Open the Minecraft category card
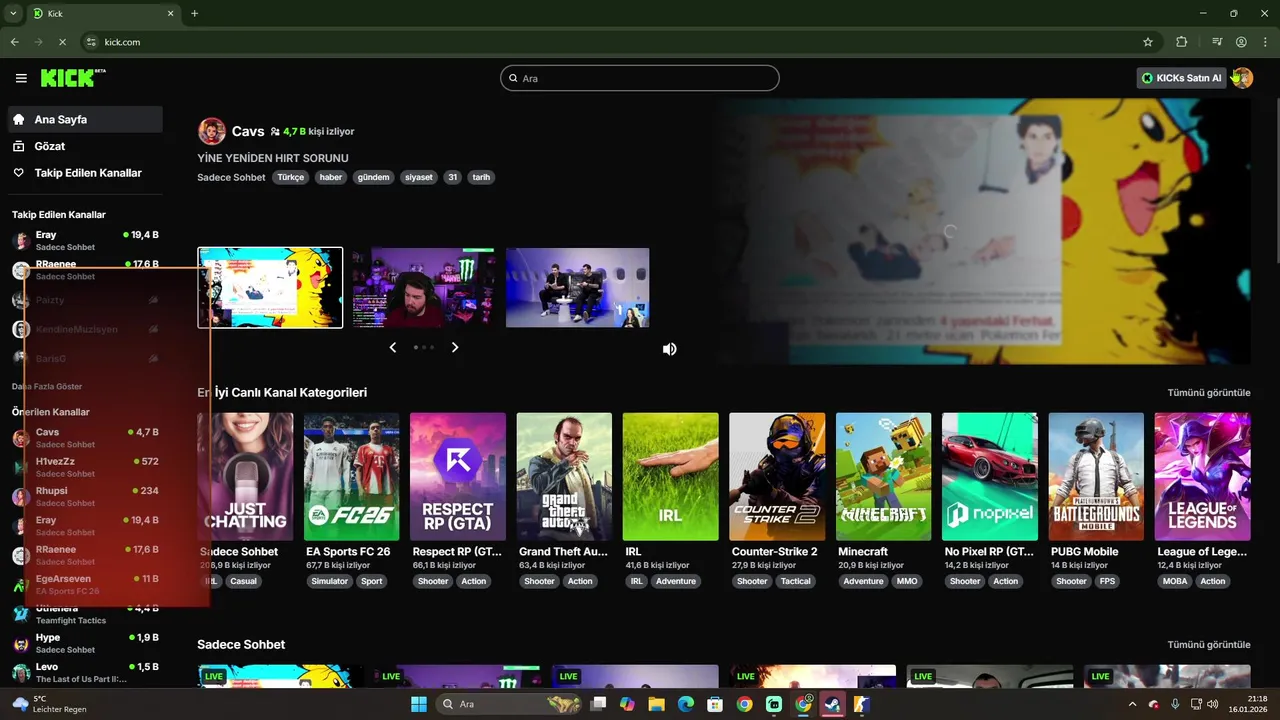 [x=883, y=477]
